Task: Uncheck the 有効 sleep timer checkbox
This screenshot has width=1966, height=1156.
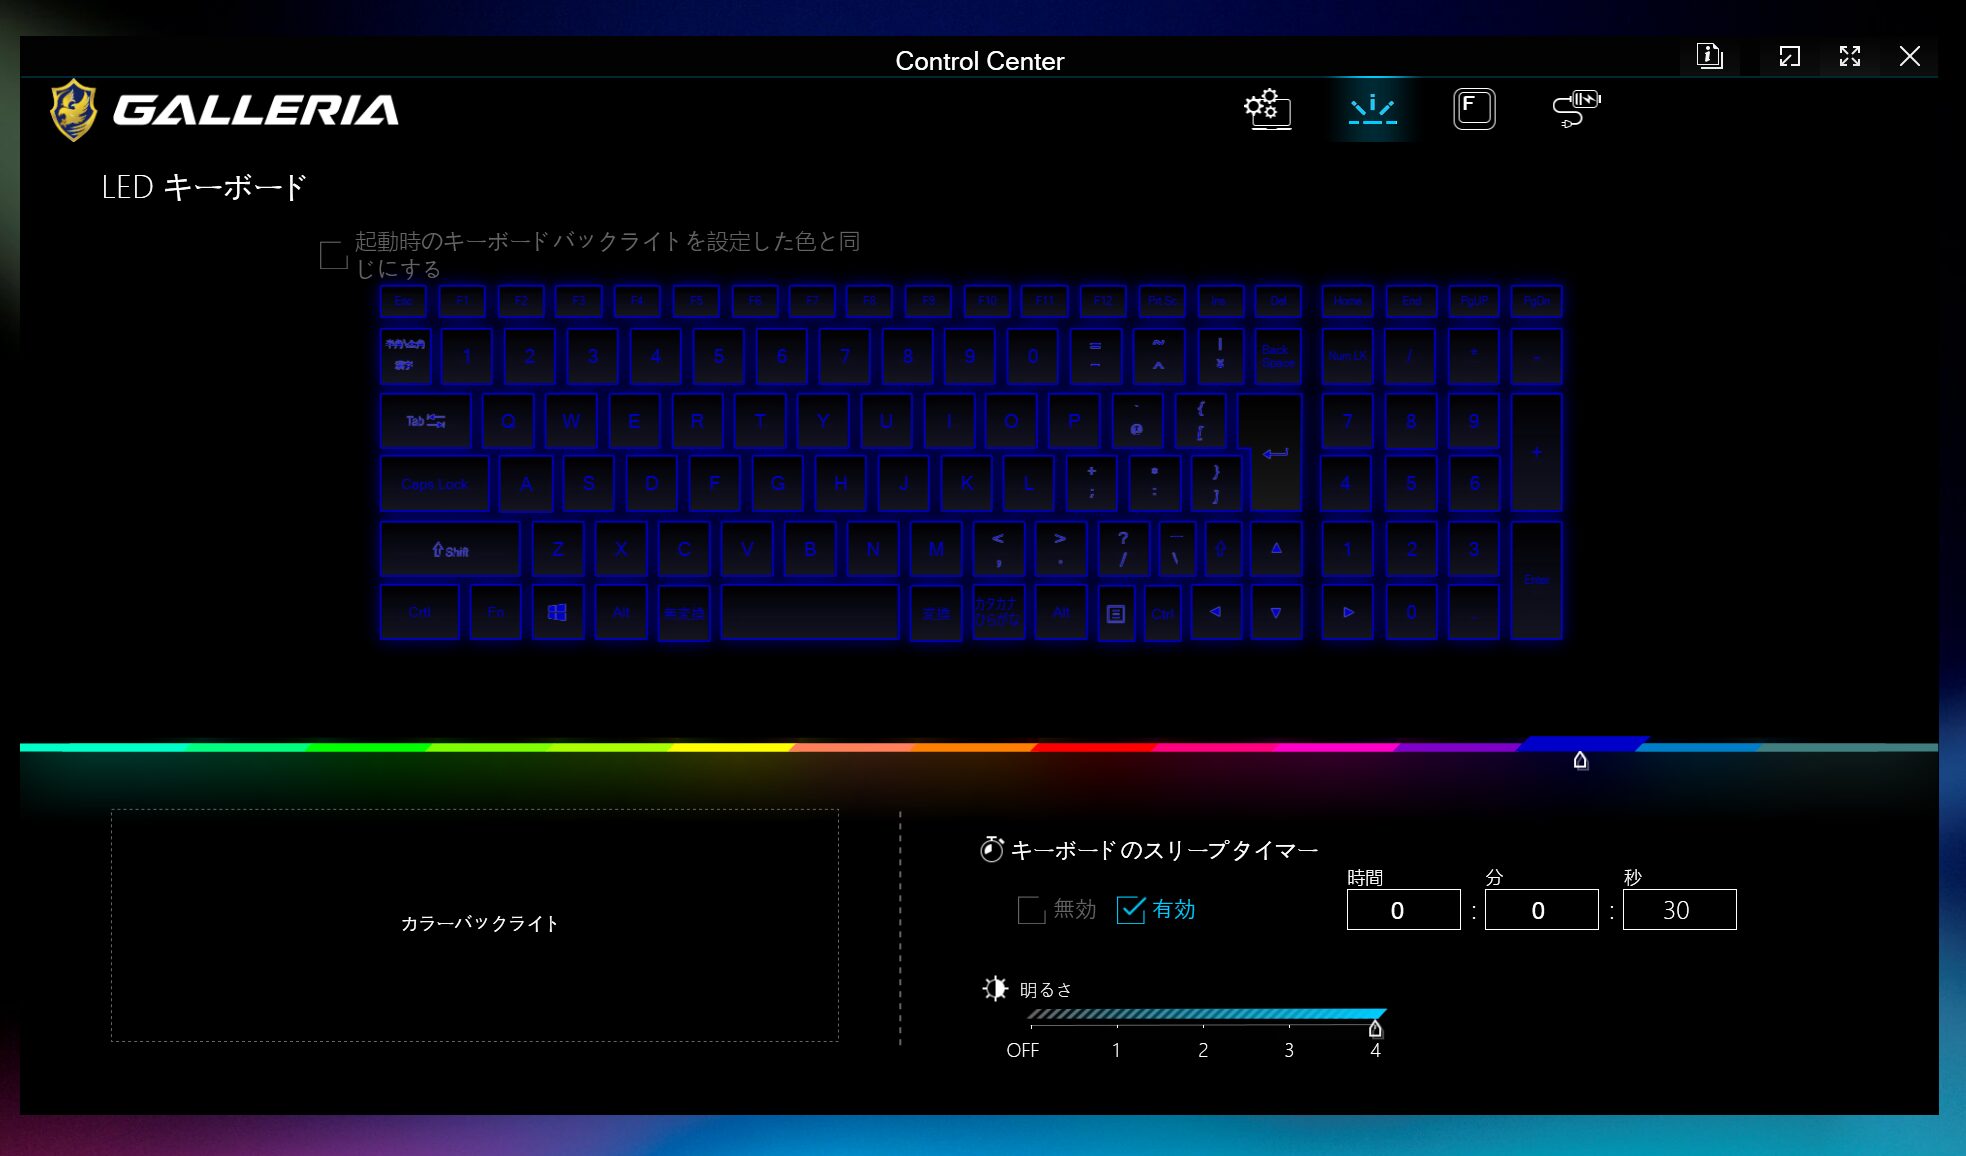Action: point(1131,910)
